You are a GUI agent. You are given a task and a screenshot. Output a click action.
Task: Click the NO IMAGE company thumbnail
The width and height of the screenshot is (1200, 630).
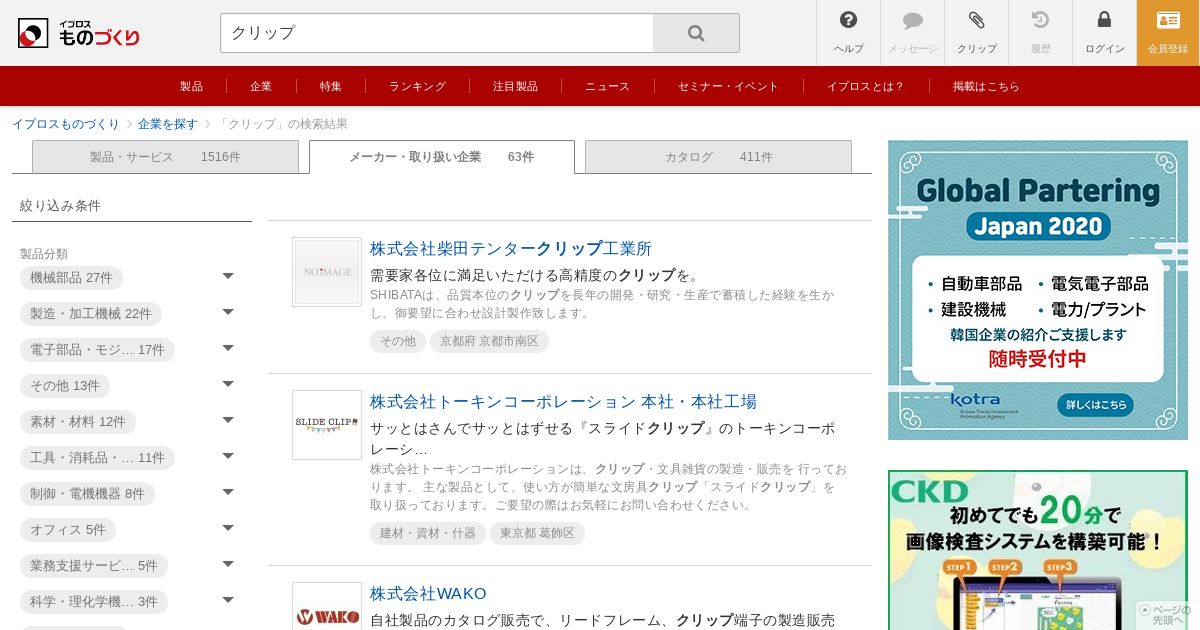pos(327,272)
